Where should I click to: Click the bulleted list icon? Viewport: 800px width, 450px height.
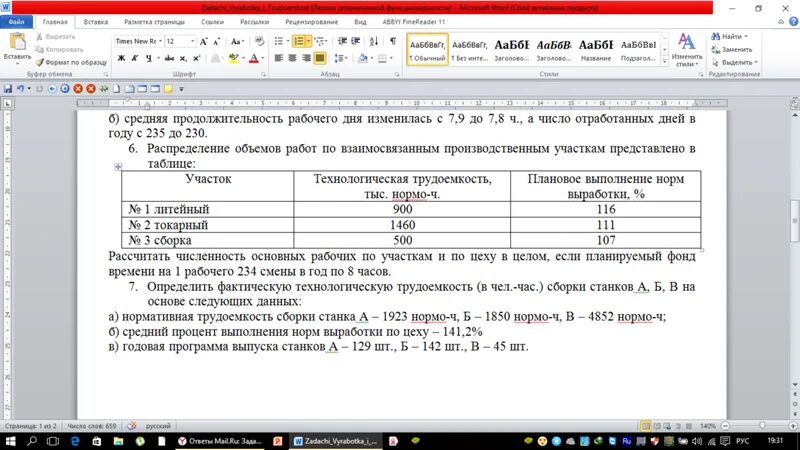279,41
